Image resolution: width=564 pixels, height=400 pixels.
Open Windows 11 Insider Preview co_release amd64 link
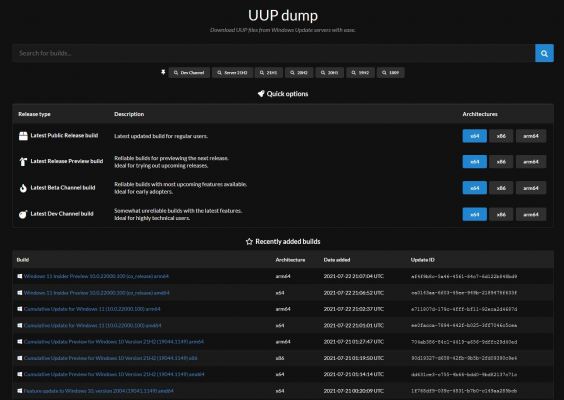click(x=96, y=293)
